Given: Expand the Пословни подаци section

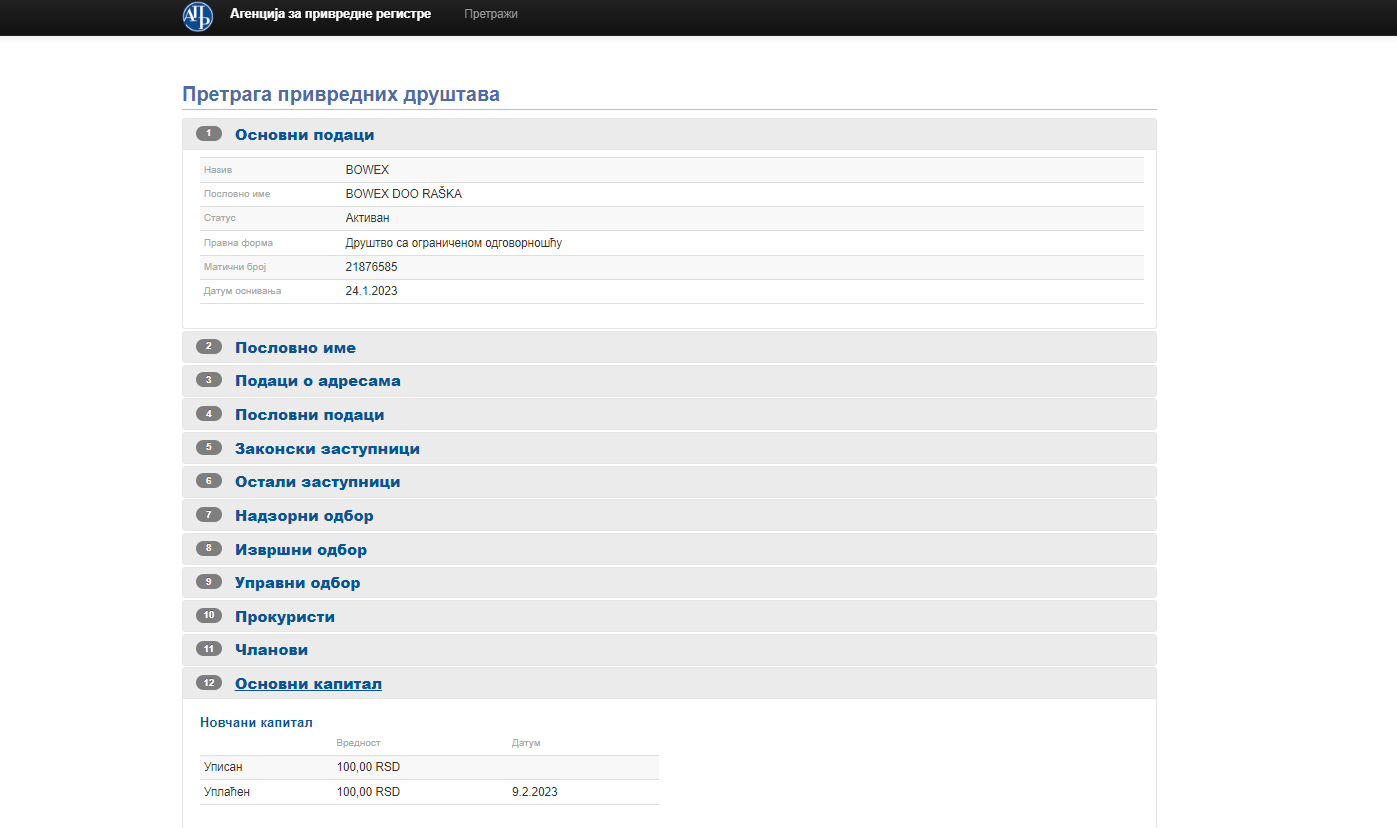Looking at the screenshot, I should point(309,415).
